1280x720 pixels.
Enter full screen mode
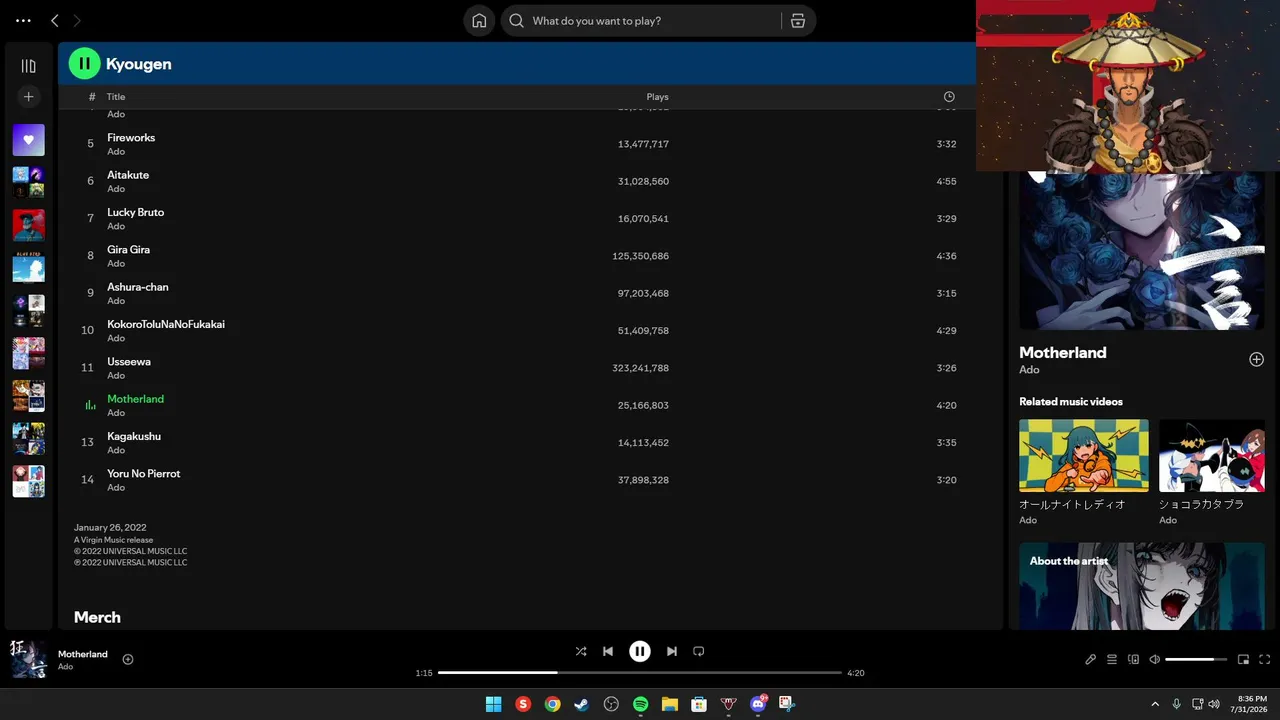1265,660
